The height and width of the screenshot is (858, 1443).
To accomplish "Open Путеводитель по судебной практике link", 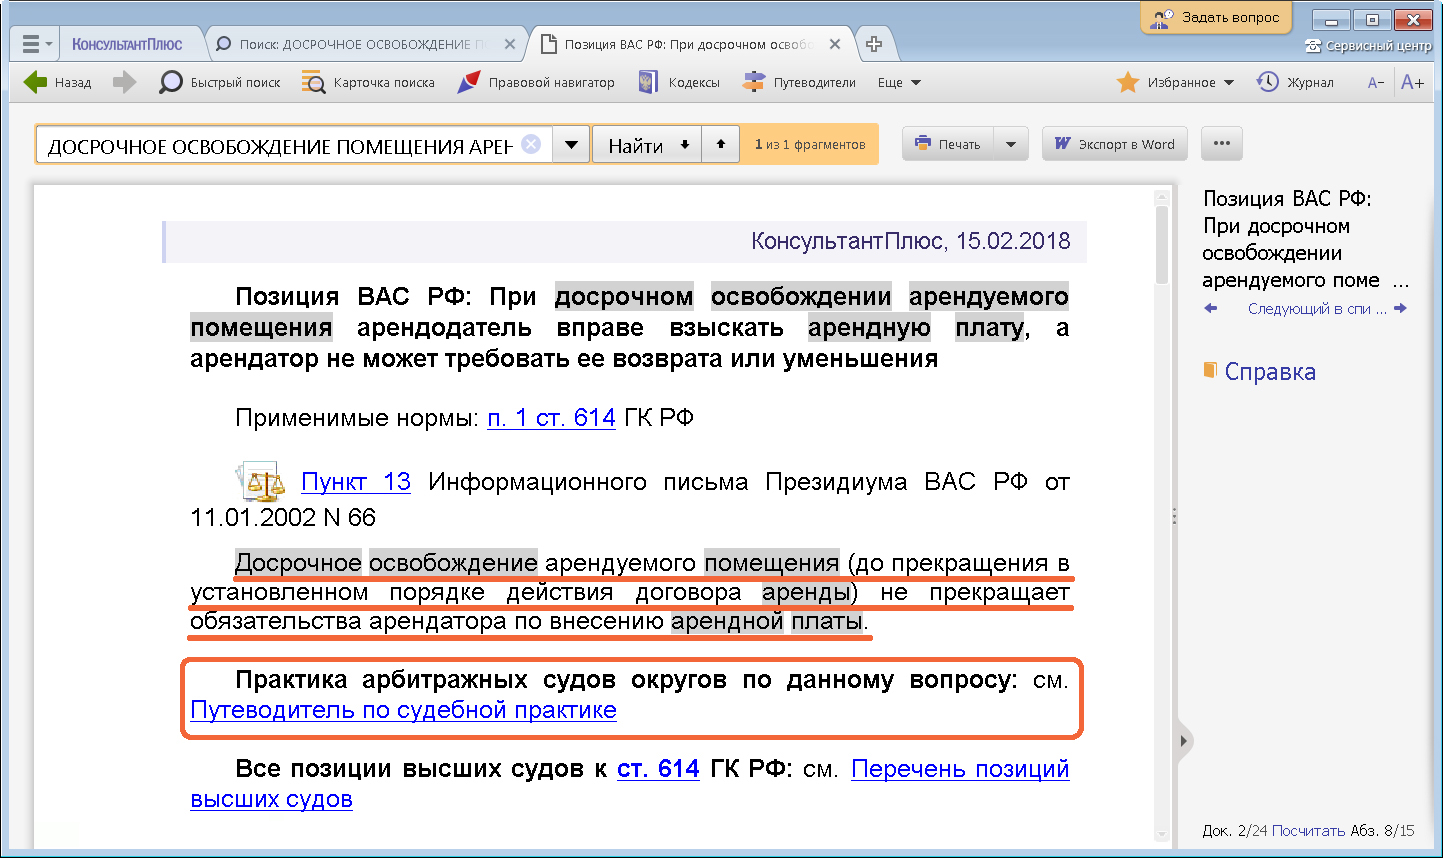I will [x=403, y=711].
